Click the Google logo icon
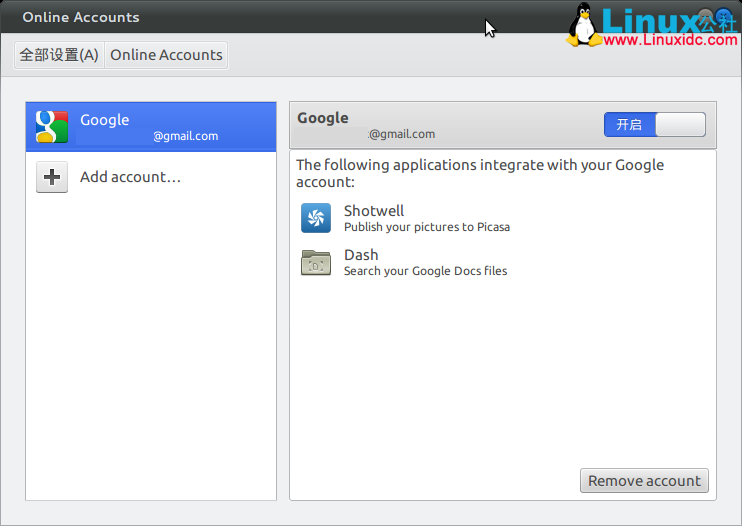Viewport: 742px width, 526px height. click(52, 127)
